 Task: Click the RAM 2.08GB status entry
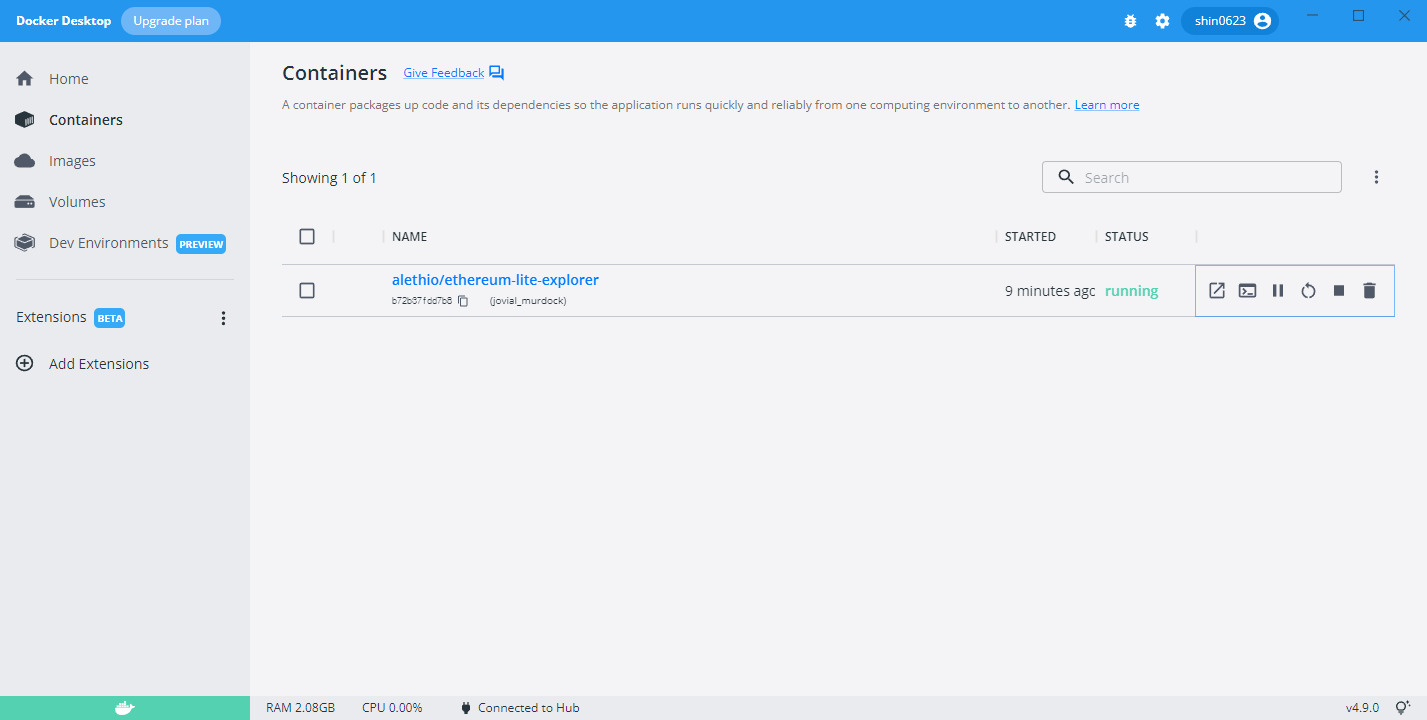pos(300,708)
